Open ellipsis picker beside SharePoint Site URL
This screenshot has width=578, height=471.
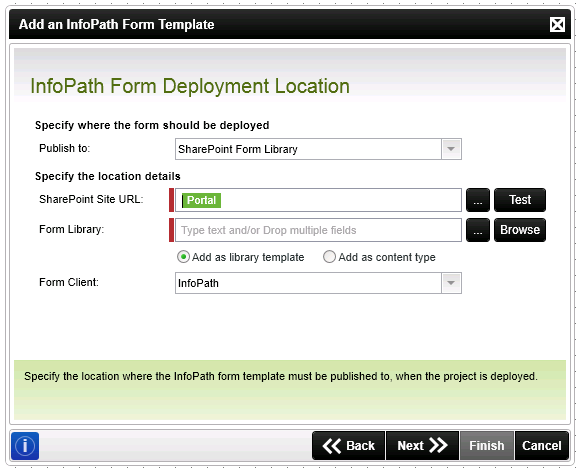pos(478,200)
